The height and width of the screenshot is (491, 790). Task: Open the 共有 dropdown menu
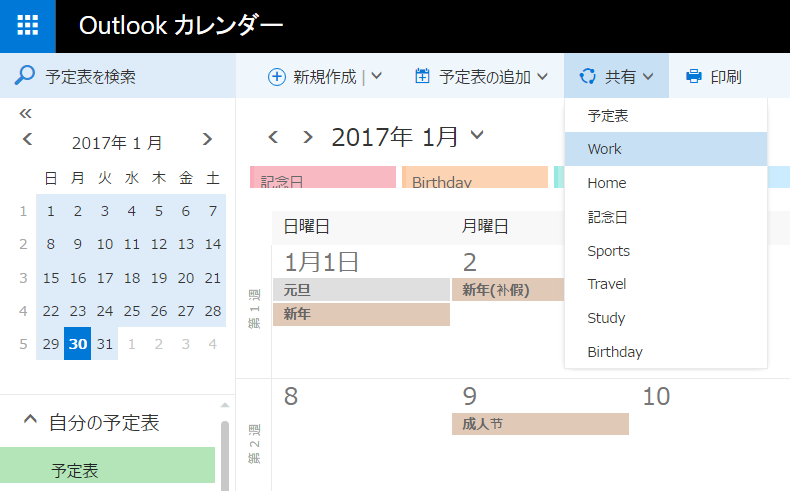(x=616, y=76)
